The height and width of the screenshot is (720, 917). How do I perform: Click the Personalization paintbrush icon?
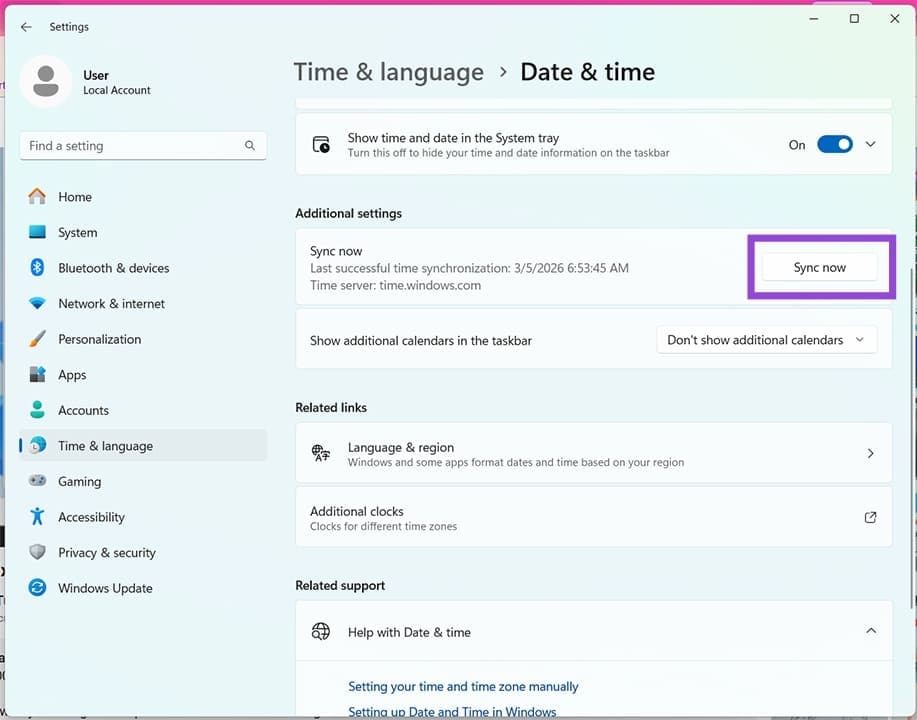(x=37, y=339)
